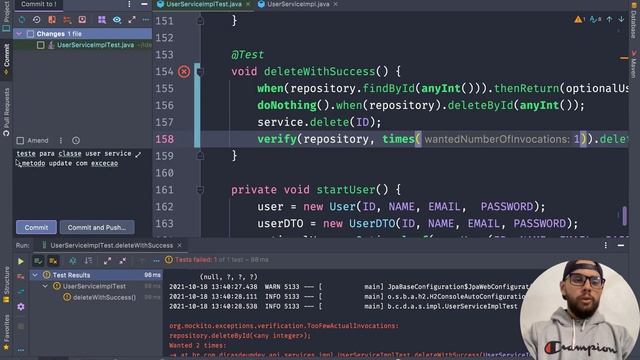The height and width of the screenshot is (360, 640).
Task: Open commit message history clock icon
Action: click(76, 140)
